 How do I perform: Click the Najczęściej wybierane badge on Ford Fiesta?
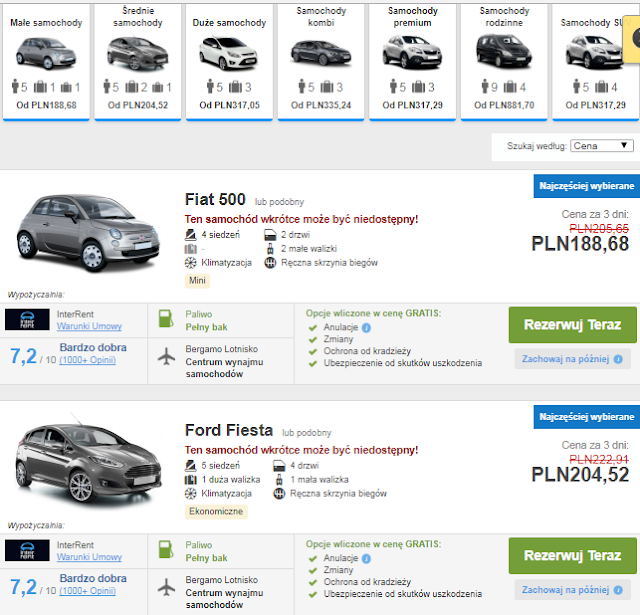pos(587,417)
